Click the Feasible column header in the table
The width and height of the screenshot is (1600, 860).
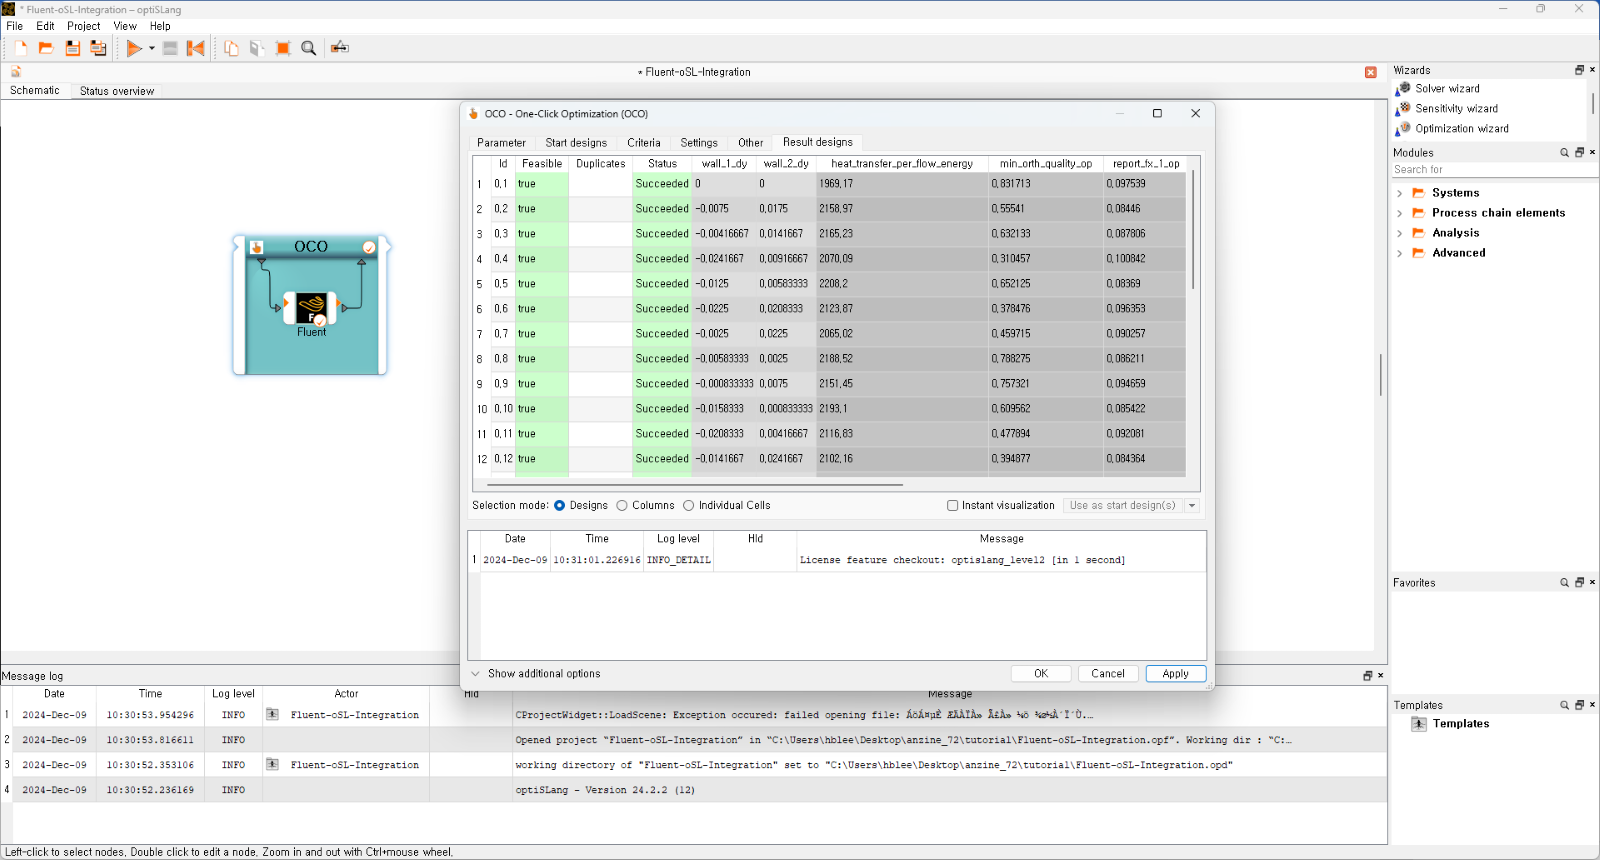[542, 164]
